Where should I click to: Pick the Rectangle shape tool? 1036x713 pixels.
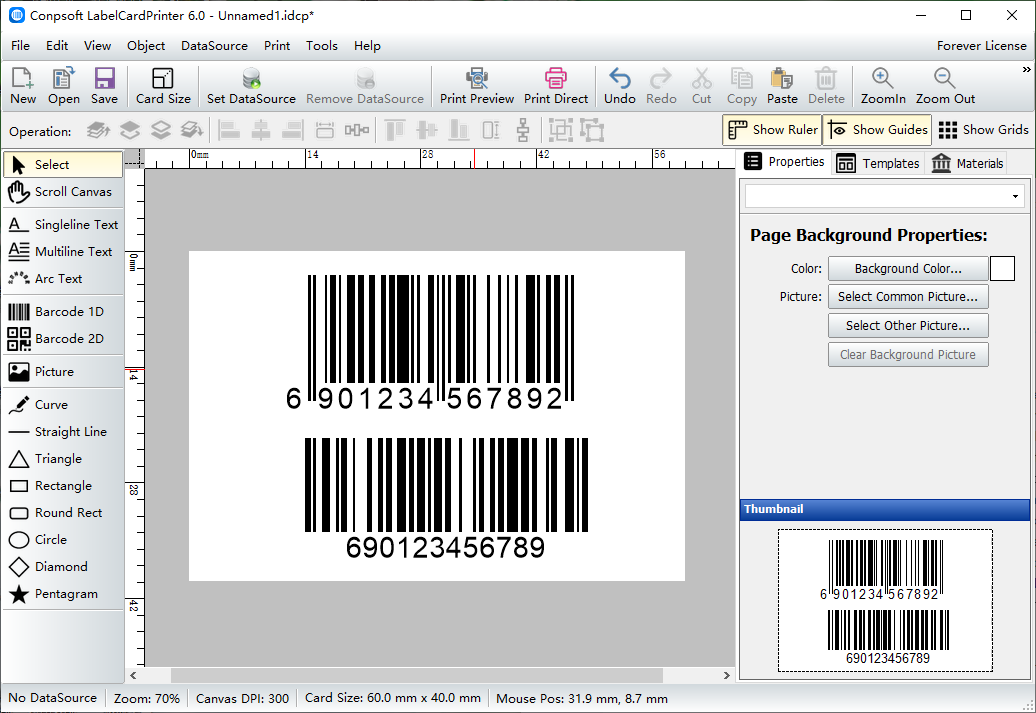63,486
